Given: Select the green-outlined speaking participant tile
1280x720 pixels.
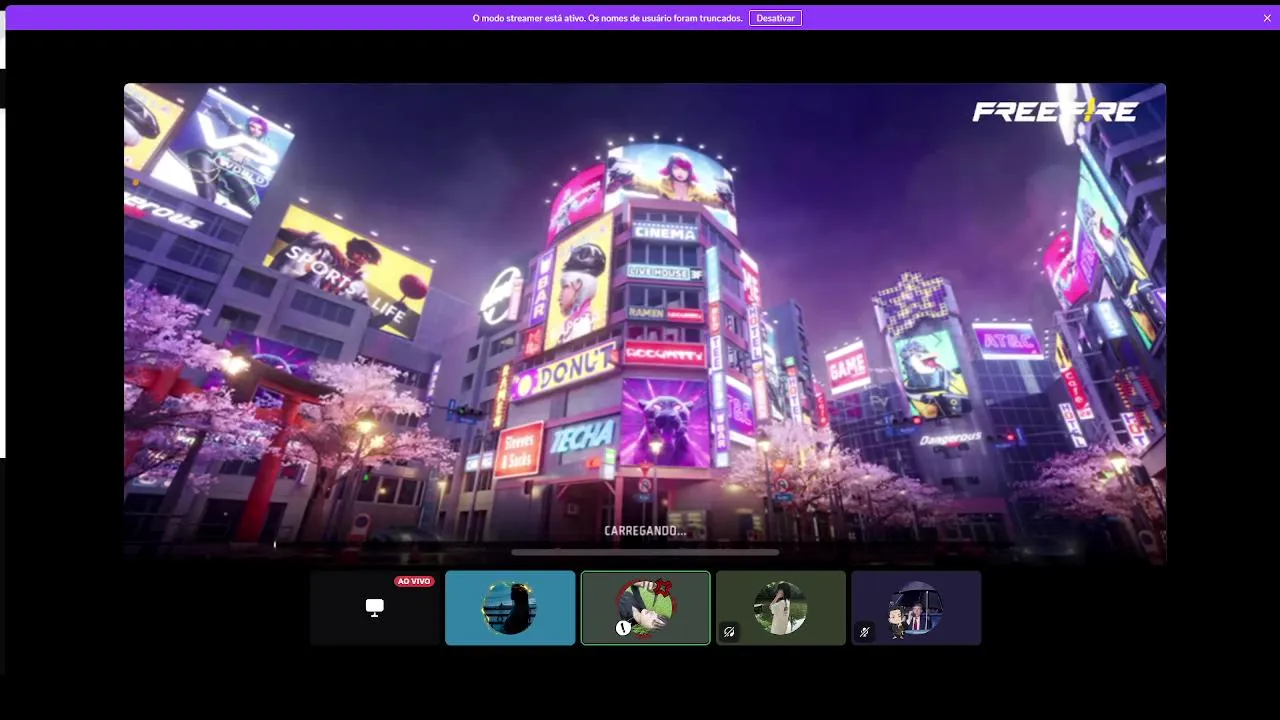Looking at the screenshot, I should pos(646,608).
